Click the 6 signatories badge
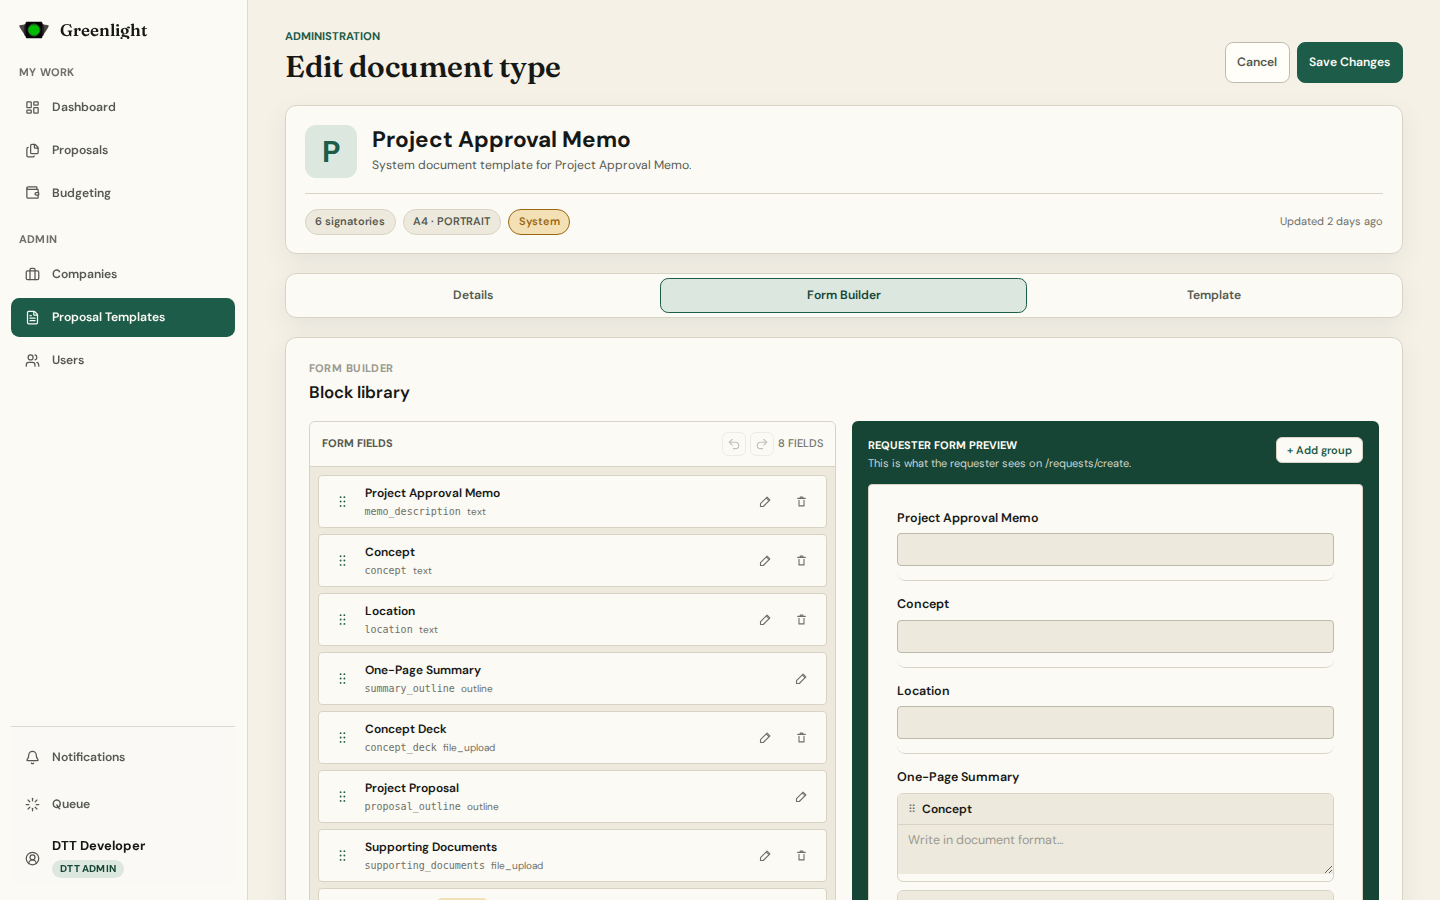The height and width of the screenshot is (900, 1440). (350, 222)
